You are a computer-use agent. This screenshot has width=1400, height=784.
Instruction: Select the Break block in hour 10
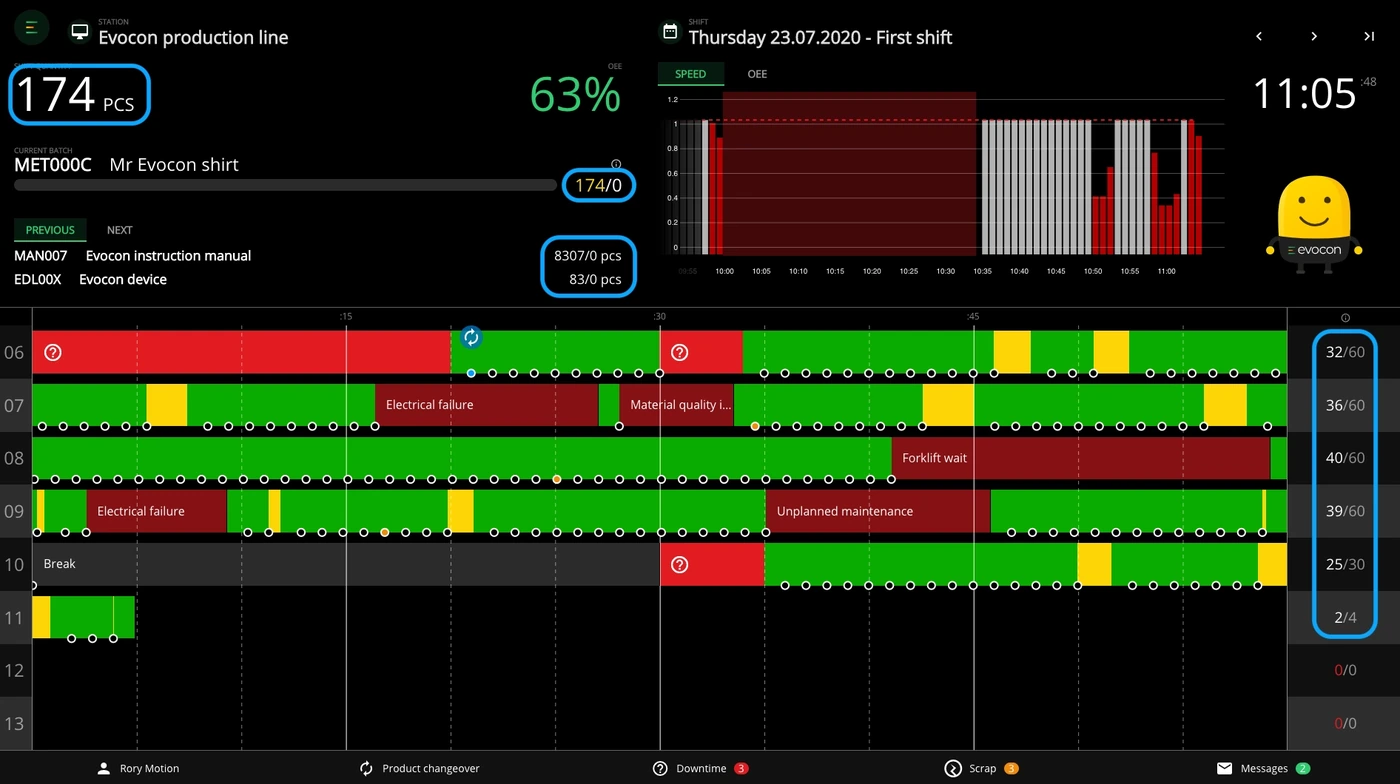click(346, 564)
